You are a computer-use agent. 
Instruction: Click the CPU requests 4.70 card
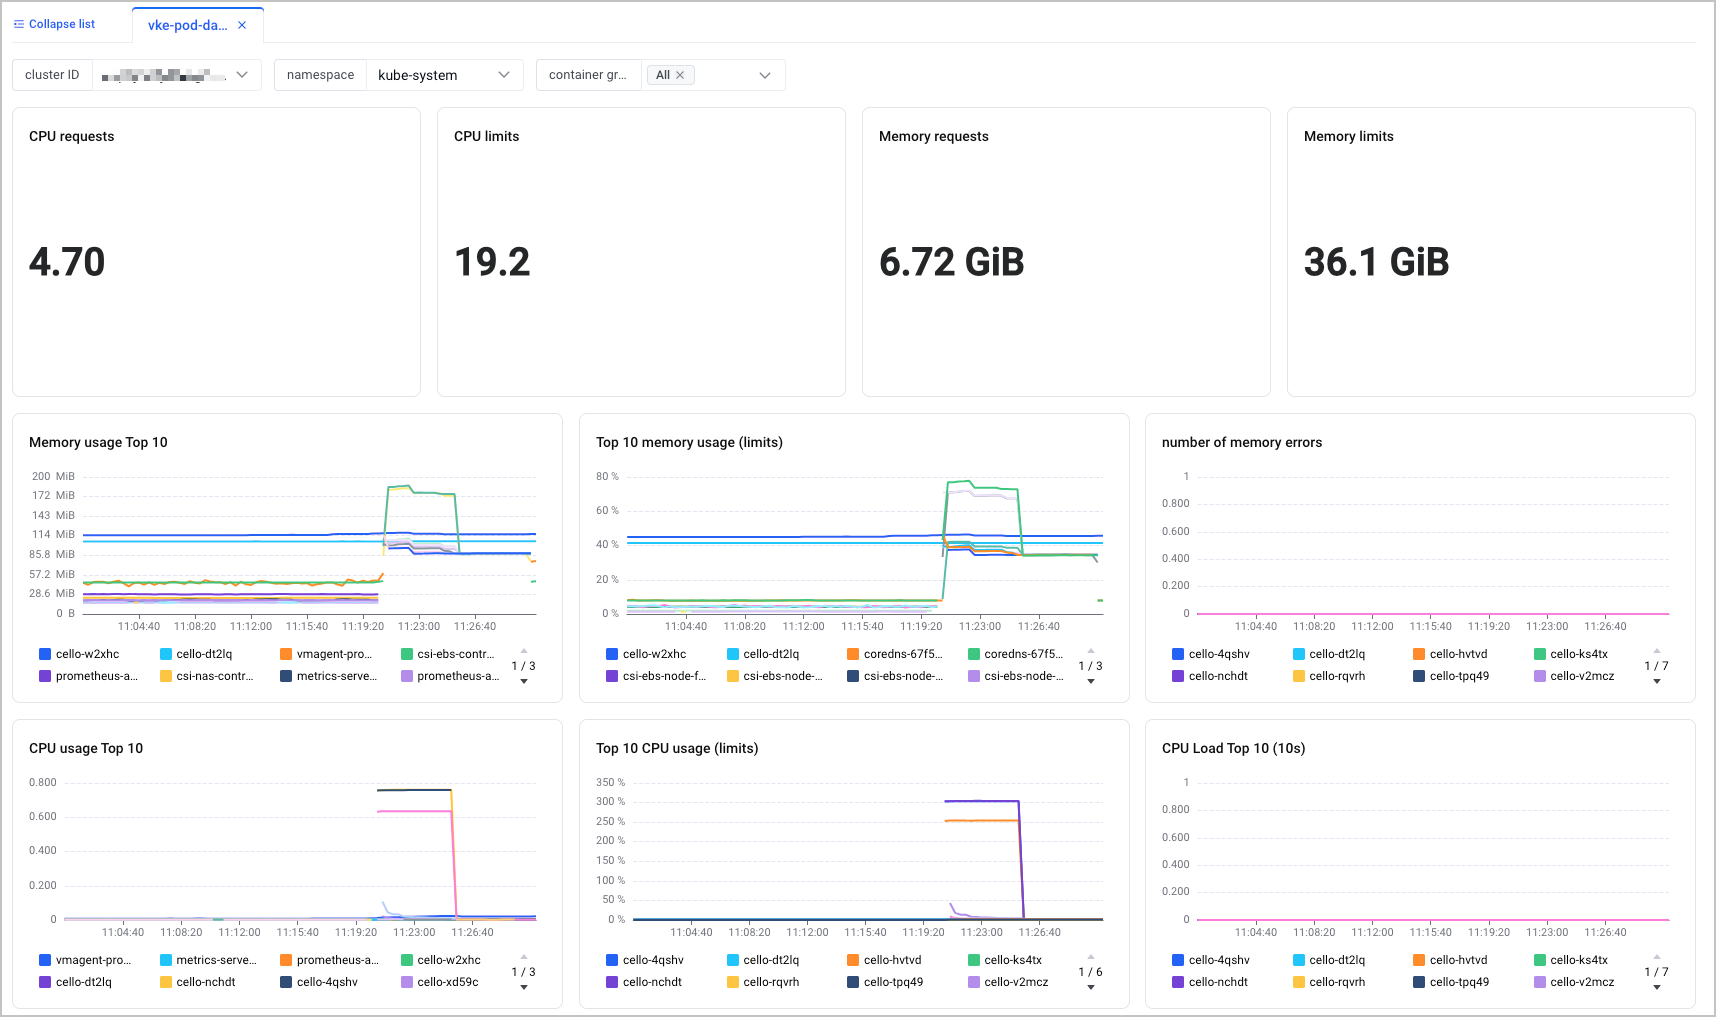[x=216, y=252]
